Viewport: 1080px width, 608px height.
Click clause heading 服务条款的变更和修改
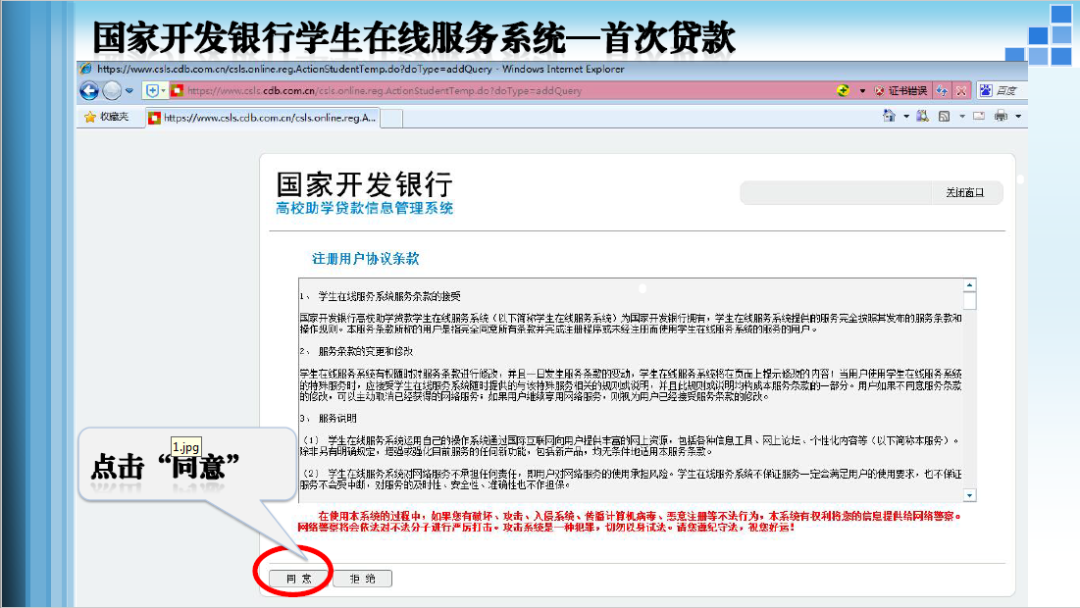[x=366, y=351]
